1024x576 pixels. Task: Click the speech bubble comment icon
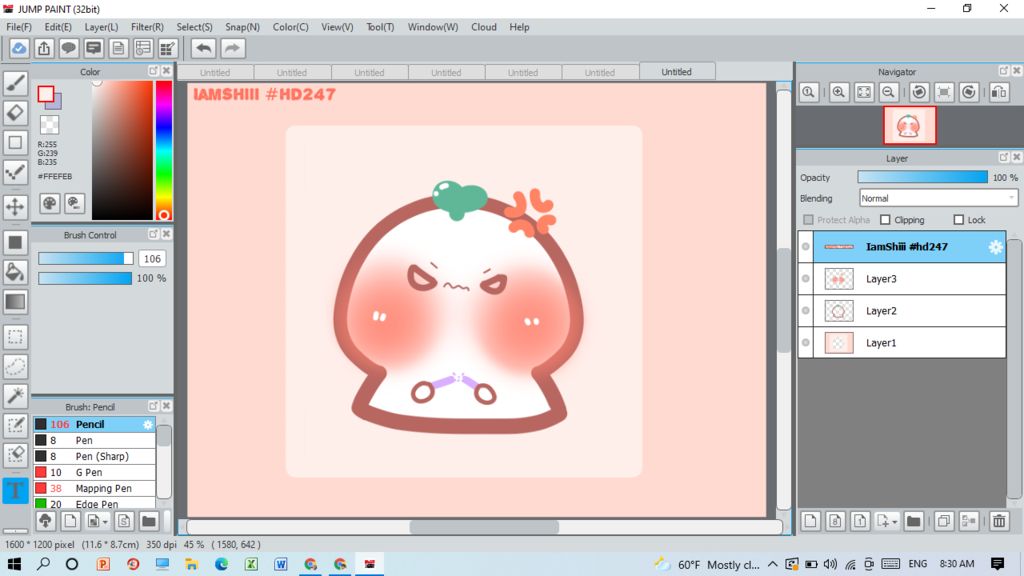click(x=69, y=48)
